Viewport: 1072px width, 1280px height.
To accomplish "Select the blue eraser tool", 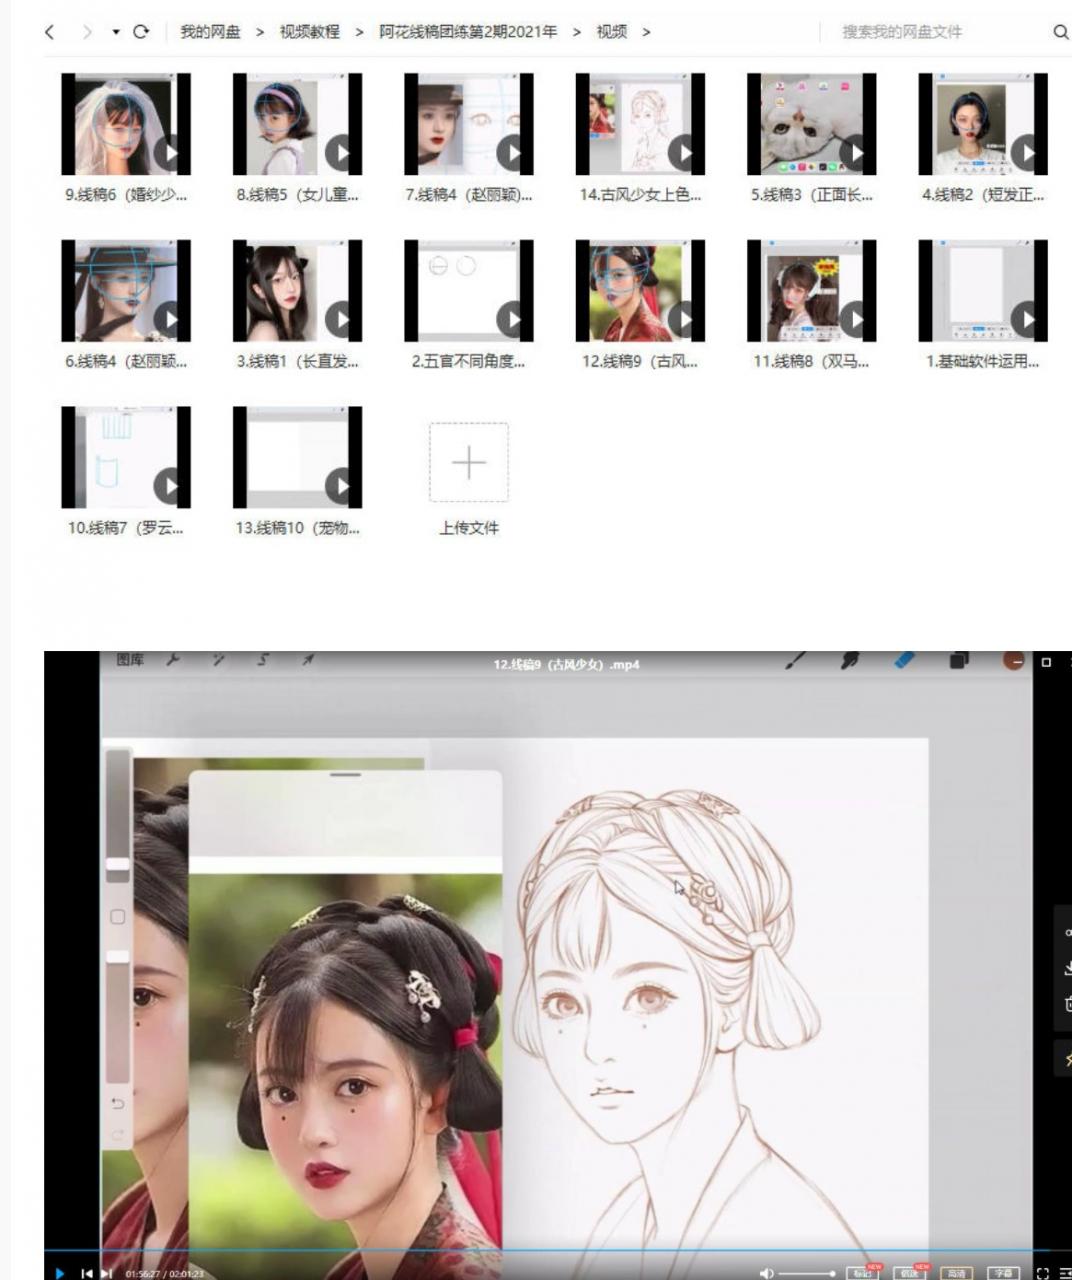I will [x=904, y=661].
